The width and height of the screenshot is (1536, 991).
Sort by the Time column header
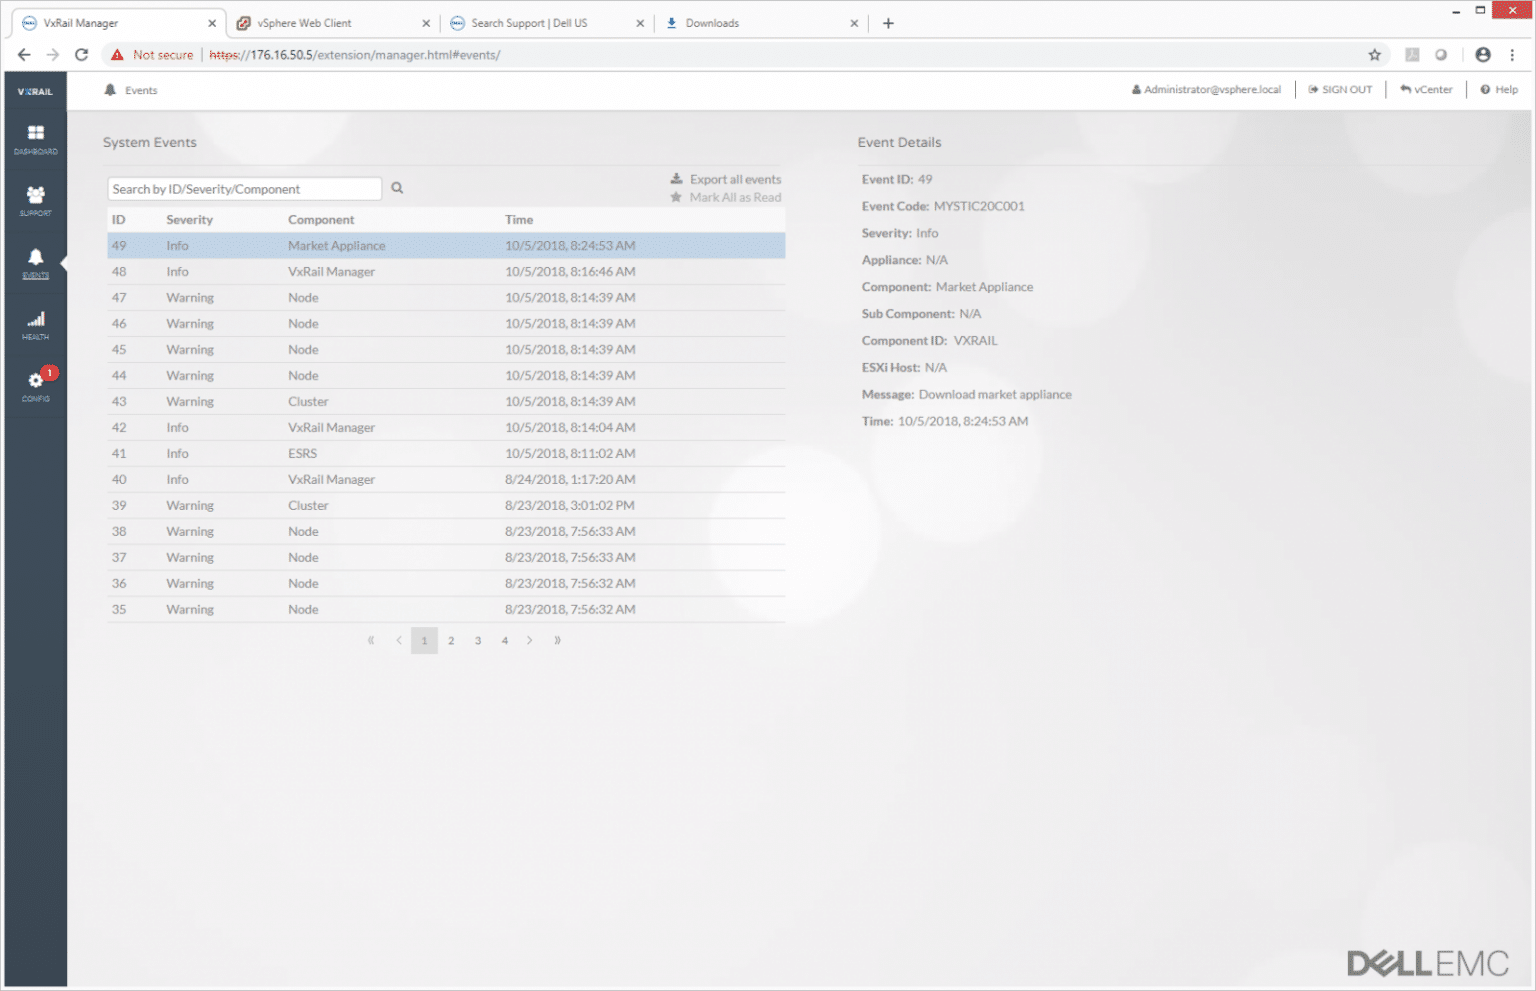point(519,220)
